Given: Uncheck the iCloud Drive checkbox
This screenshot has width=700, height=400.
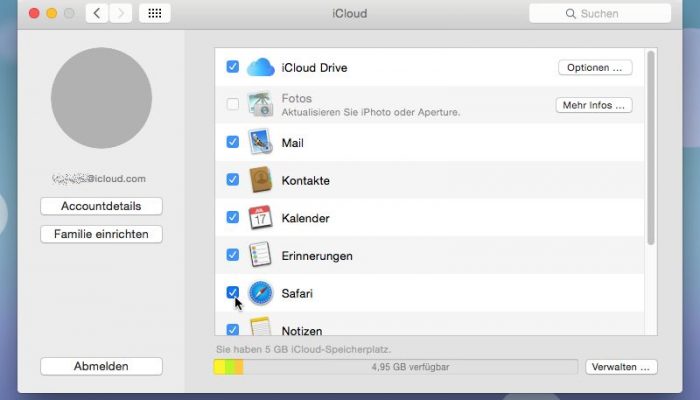Looking at the screenshot, I should [233, 67].
